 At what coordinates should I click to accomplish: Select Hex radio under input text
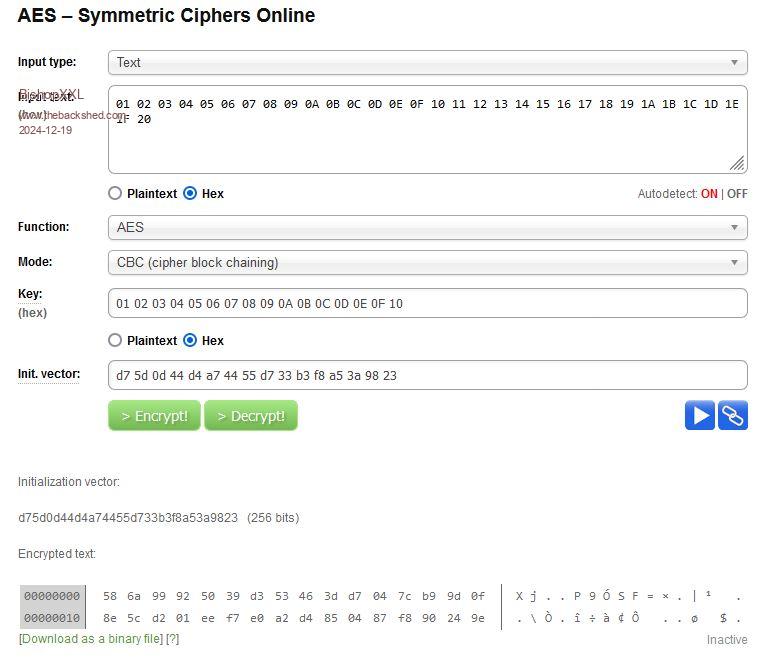click(190, 194)
